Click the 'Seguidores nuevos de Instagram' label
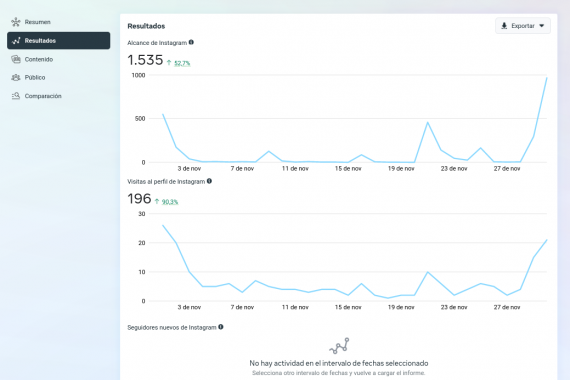Screen dimensions: 570x380 pos(172,328)
